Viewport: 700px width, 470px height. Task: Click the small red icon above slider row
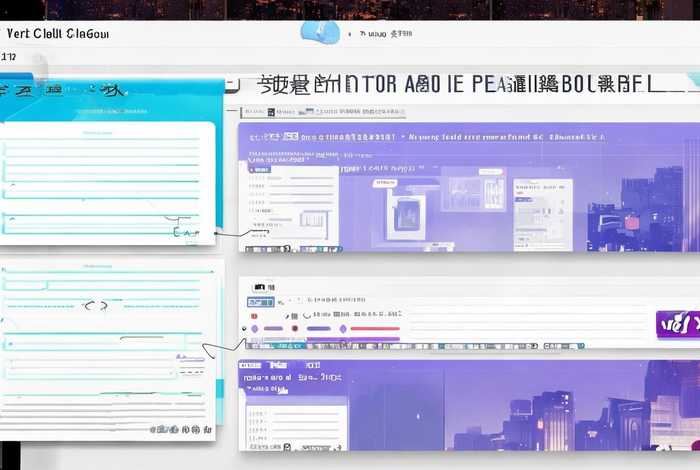pos(254,316)
